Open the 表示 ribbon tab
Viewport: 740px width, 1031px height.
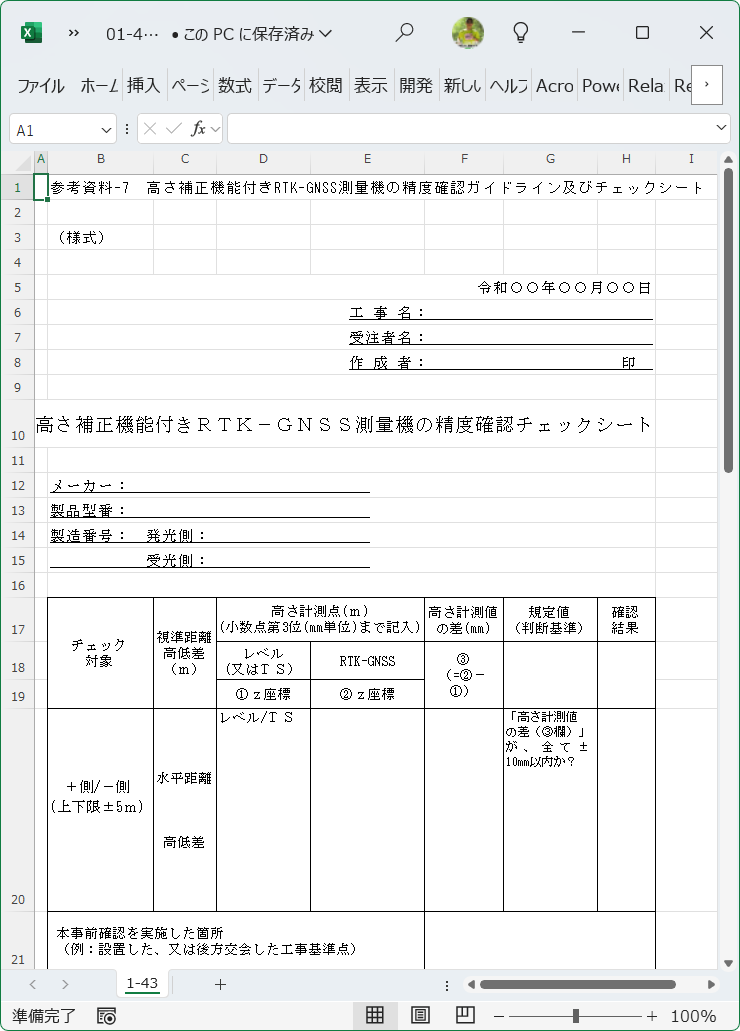coord(370,85)
